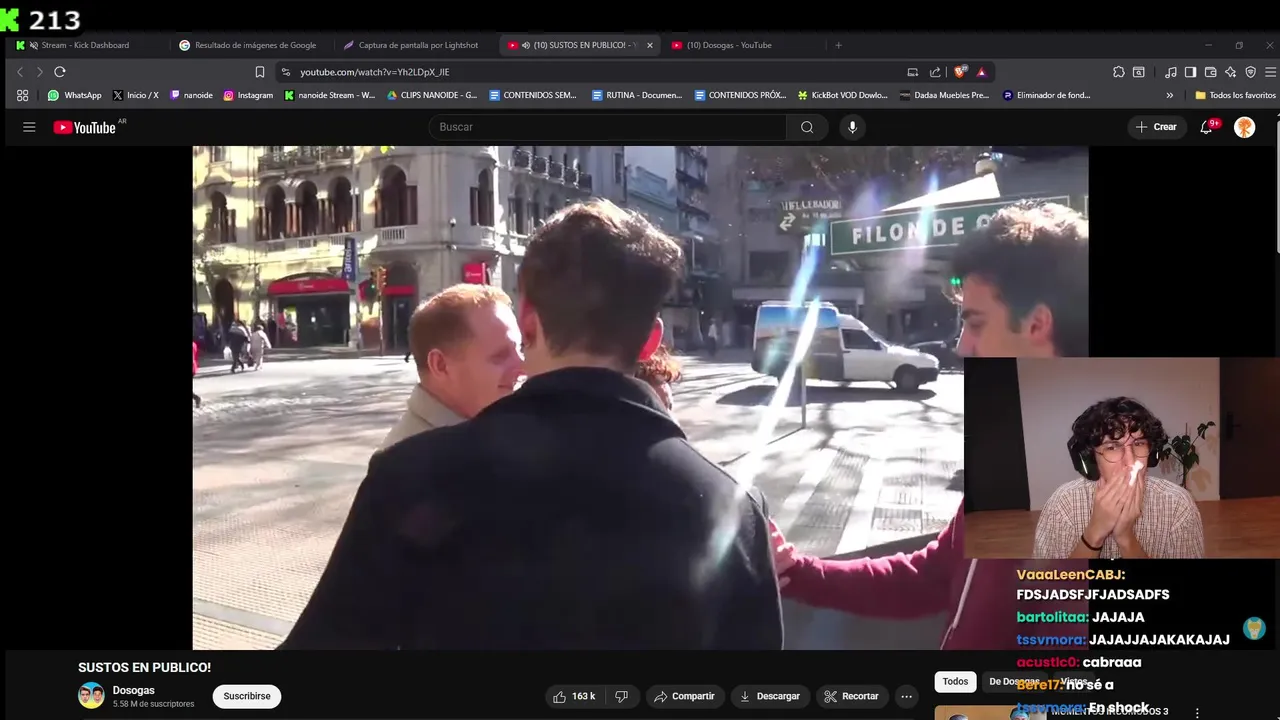
Task: Open the Instagram bookmark
Action: (248, 95)
